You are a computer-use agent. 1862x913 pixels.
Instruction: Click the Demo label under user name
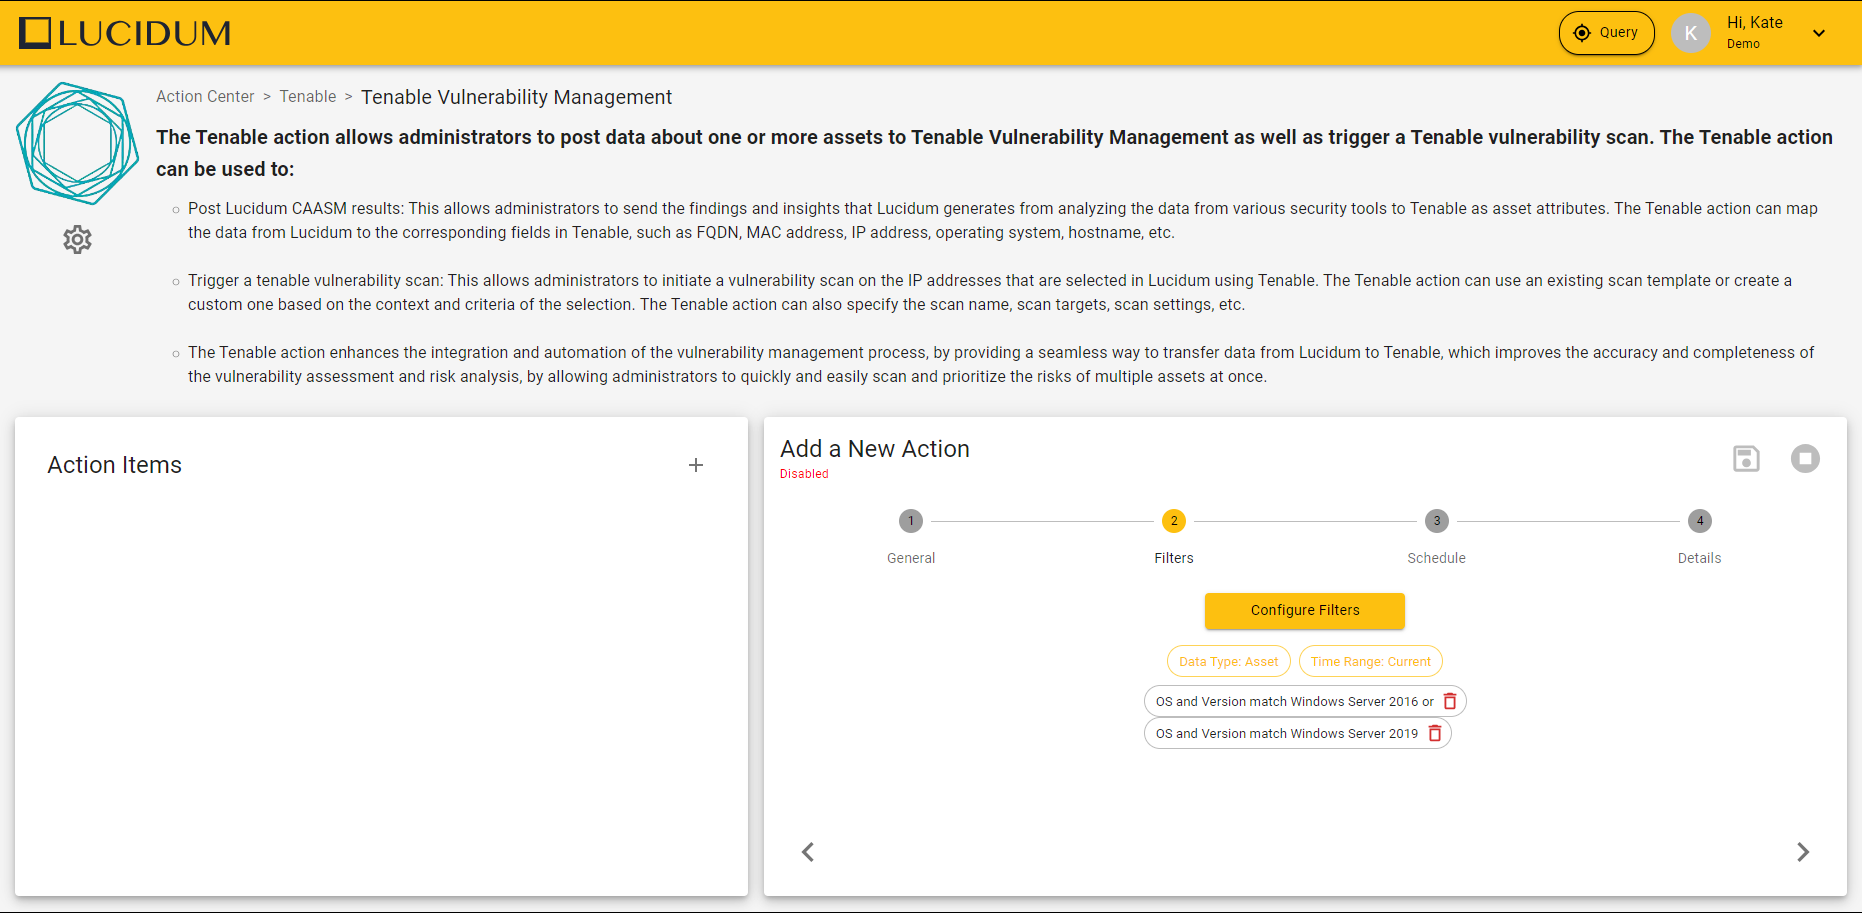tap(1743, 44)
